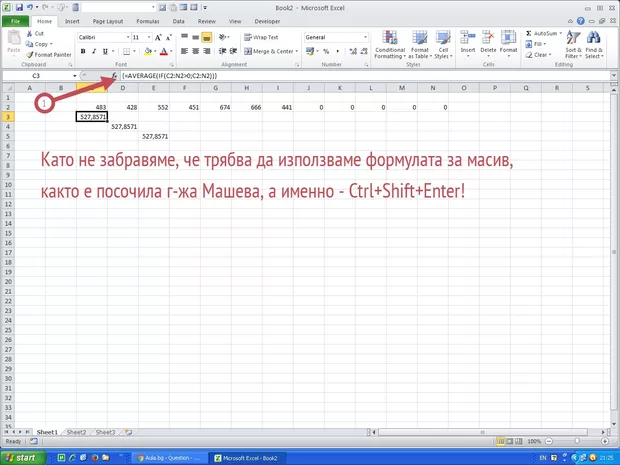Activate the Format Painter brush
This screenshot has height=465, width=620.
[x=30, y=55]
